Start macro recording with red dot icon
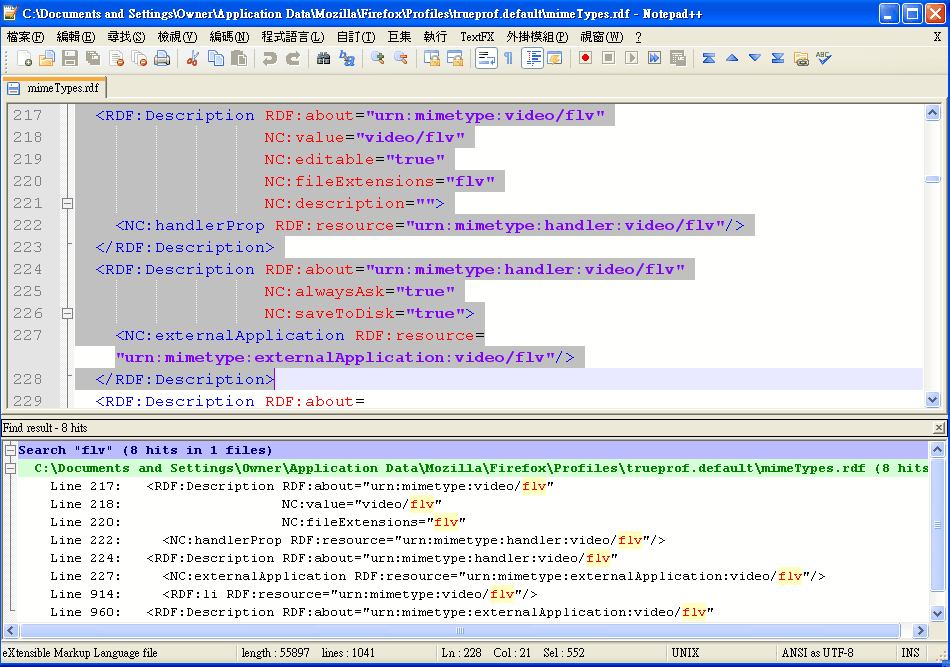Image resolution: width=950 pixels, height=667 pixels. coord(585,58)
